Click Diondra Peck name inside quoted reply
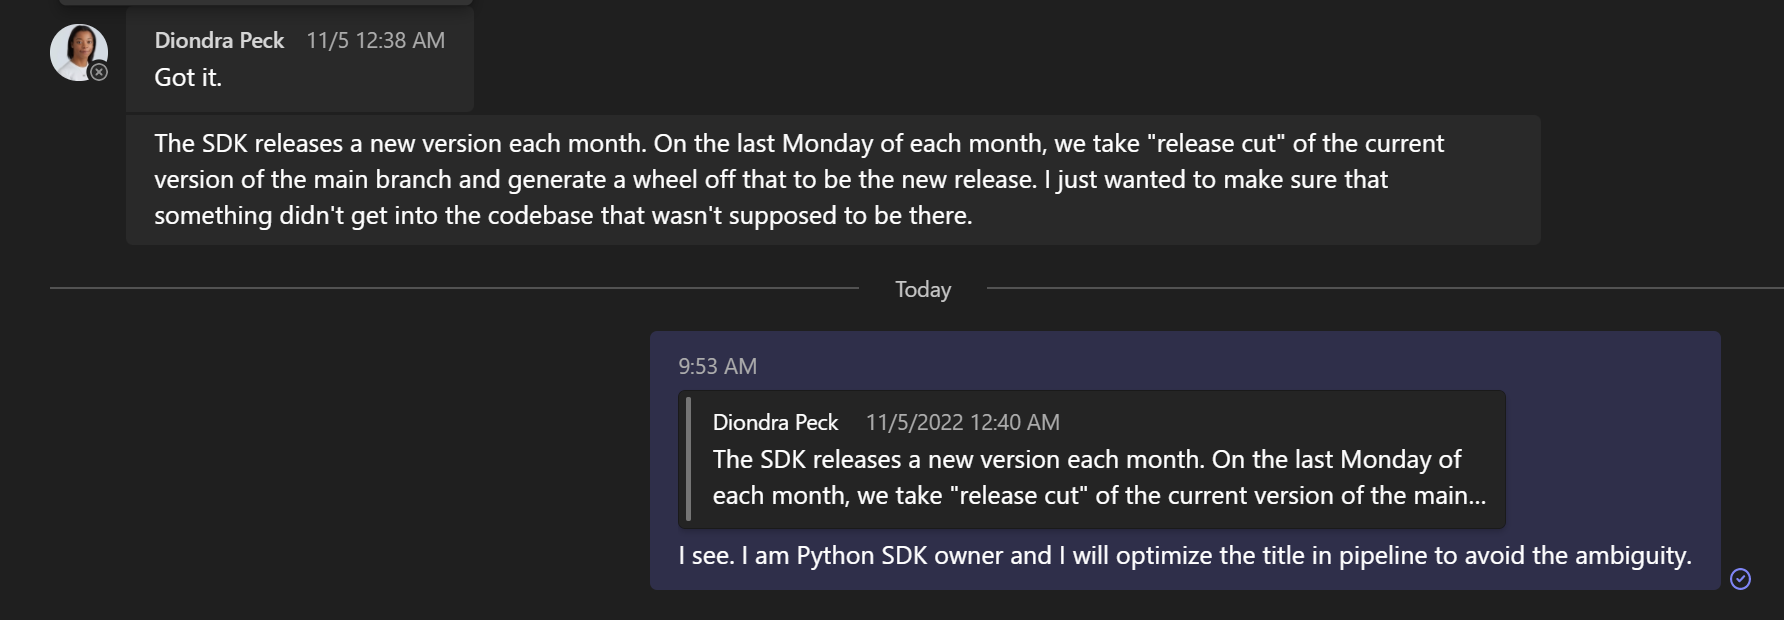This screenshot has height=620, width=1784. click(x=775, y=422)
